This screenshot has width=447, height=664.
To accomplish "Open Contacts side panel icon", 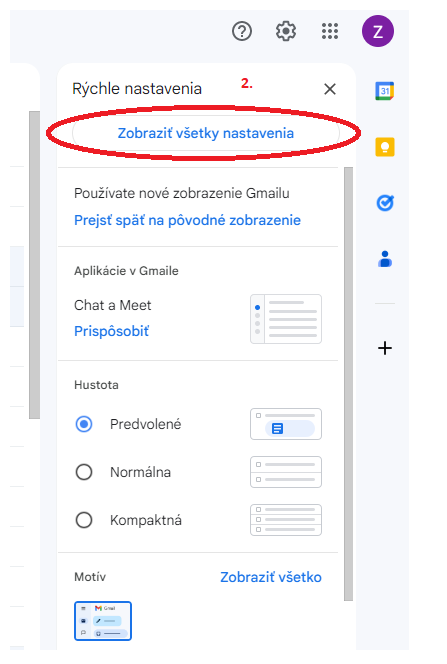I will click(385, 259).
